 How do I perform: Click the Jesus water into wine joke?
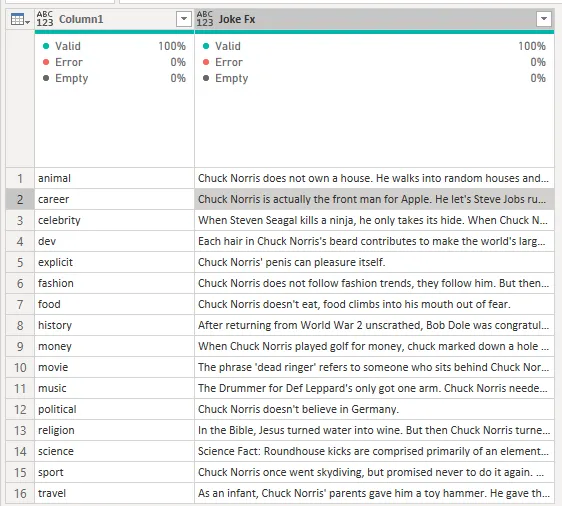[374, 430]
